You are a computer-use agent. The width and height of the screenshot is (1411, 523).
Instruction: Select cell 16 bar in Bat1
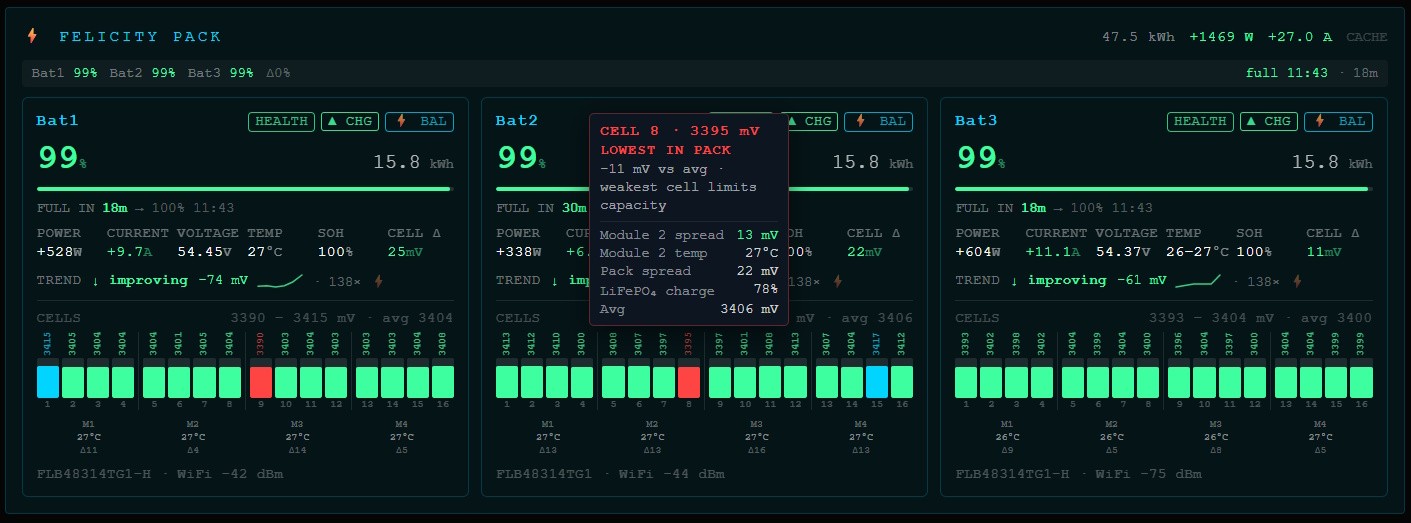(x=442, y=382)
